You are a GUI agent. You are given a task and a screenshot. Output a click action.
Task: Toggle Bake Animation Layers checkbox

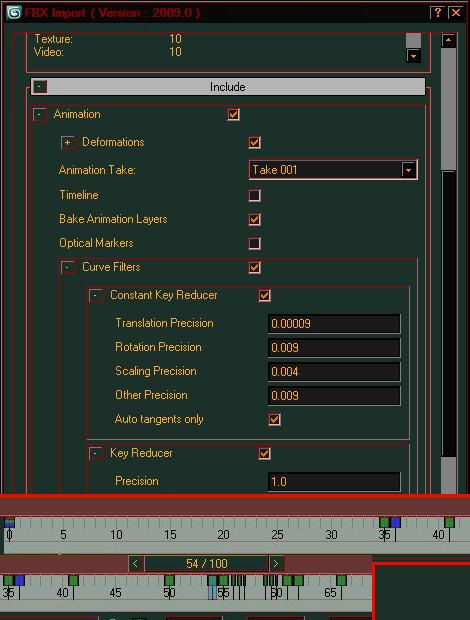[x=255, y=219]
